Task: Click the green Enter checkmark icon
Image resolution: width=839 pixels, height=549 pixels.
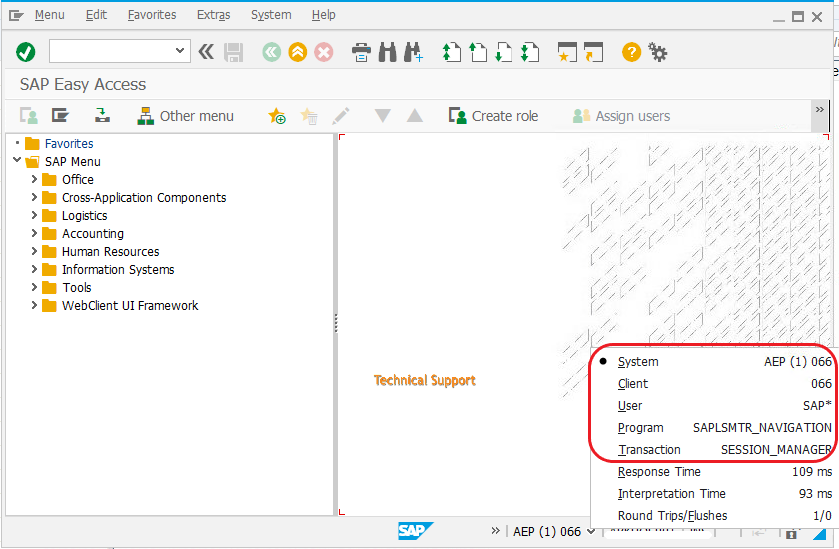Action: (x=26, y=52)
